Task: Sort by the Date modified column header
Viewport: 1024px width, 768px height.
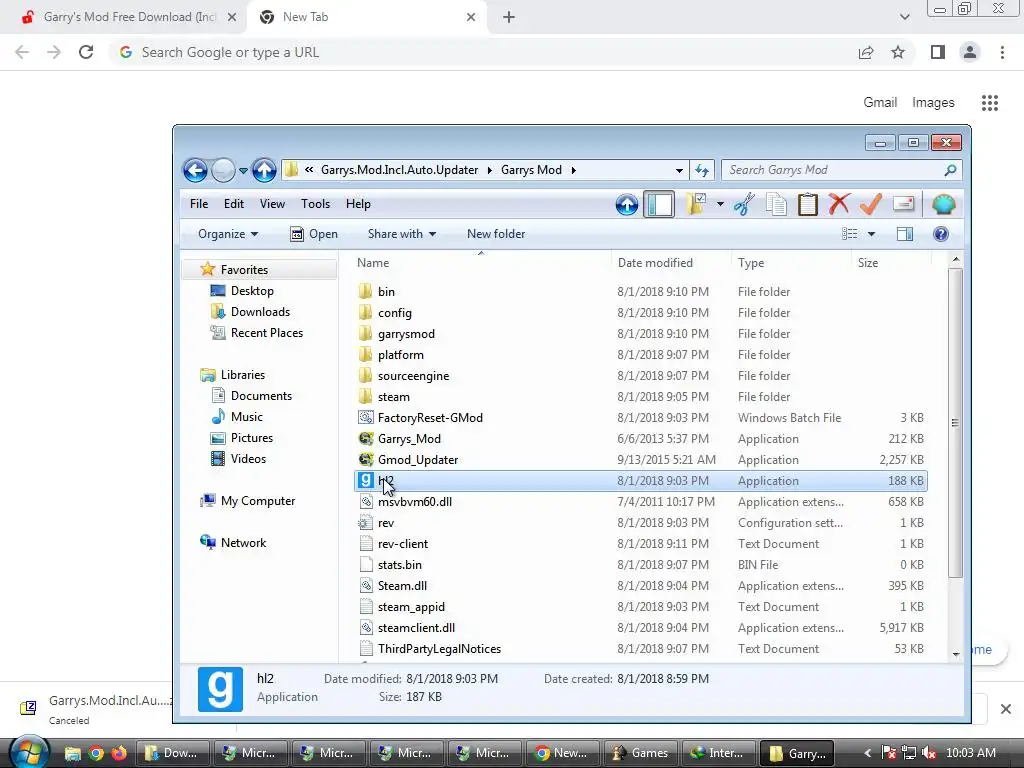Action: 655,263
